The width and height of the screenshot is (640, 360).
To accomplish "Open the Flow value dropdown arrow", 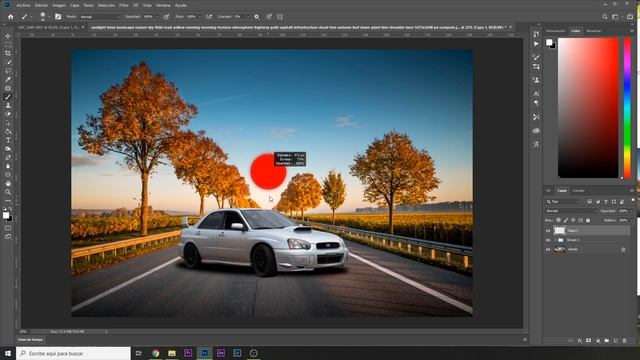I will click(x=199, y=17).
